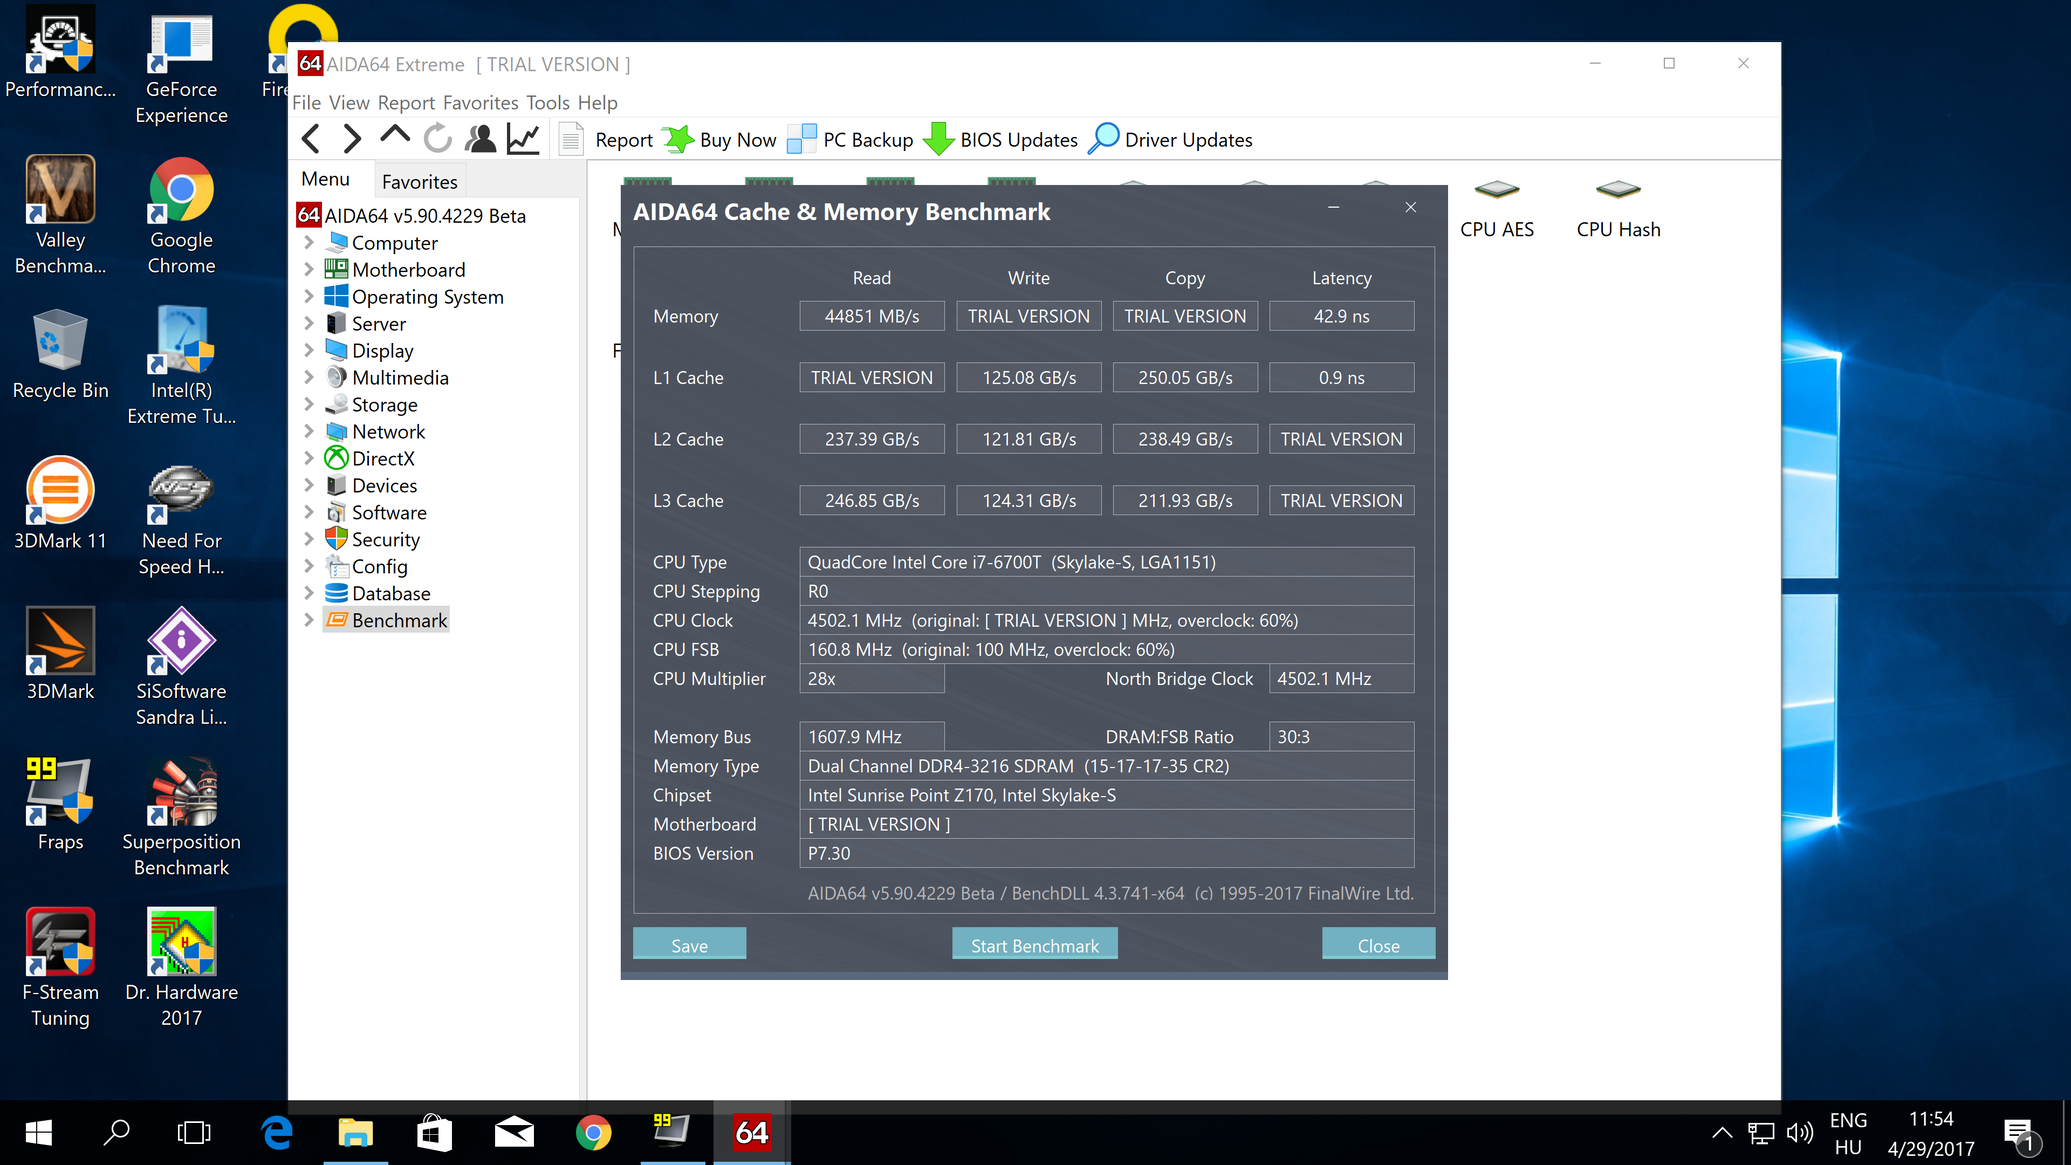Click the graph chart toolbar icon
2071x1165 pixels.
[x=523, y=139]
